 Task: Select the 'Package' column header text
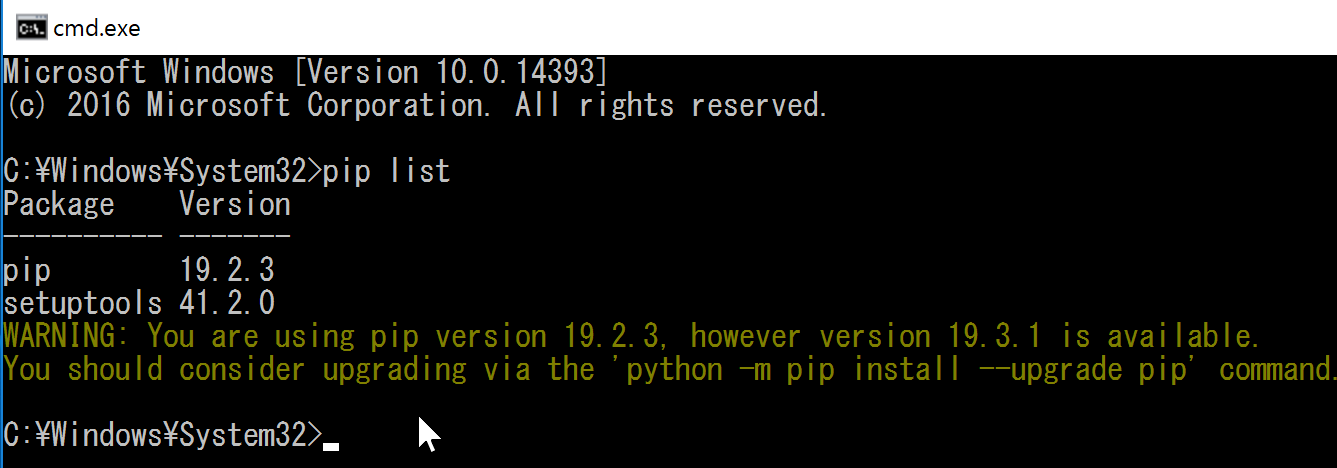(59, 205)
